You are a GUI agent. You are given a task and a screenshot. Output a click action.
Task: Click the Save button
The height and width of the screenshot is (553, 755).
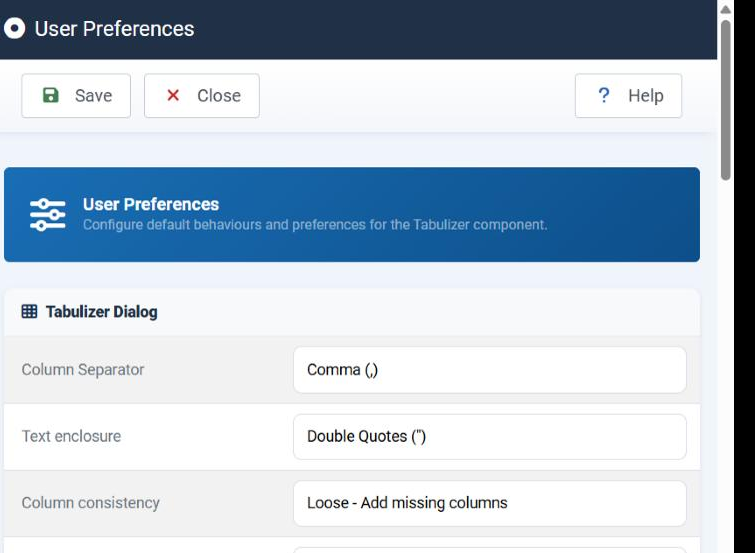(x=76, y=96)
